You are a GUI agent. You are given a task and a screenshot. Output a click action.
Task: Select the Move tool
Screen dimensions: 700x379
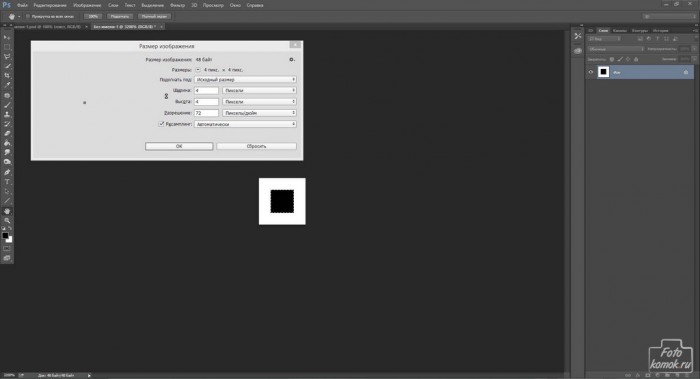click(7, 37)
